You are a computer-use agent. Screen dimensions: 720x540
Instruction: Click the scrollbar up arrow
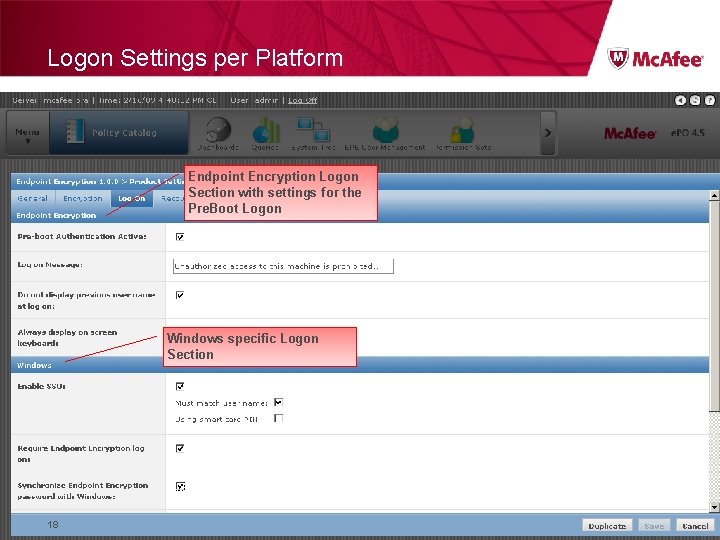pos(714,196)
